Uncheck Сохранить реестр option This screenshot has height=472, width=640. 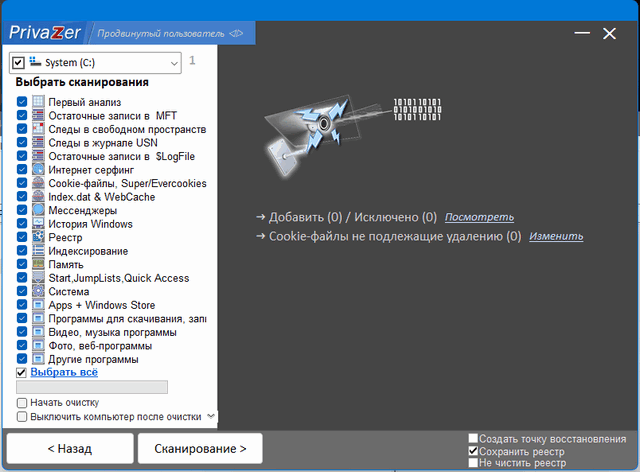pos(473,451)
